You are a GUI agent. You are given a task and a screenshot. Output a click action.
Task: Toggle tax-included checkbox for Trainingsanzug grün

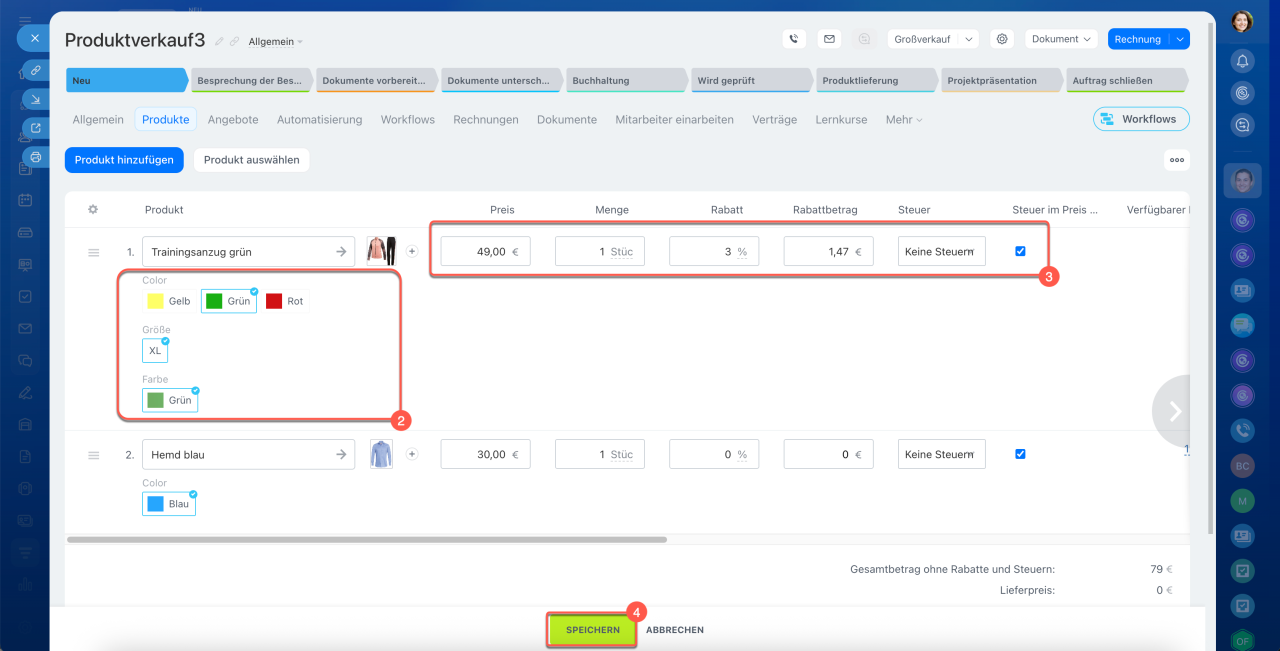[1020, 251]
